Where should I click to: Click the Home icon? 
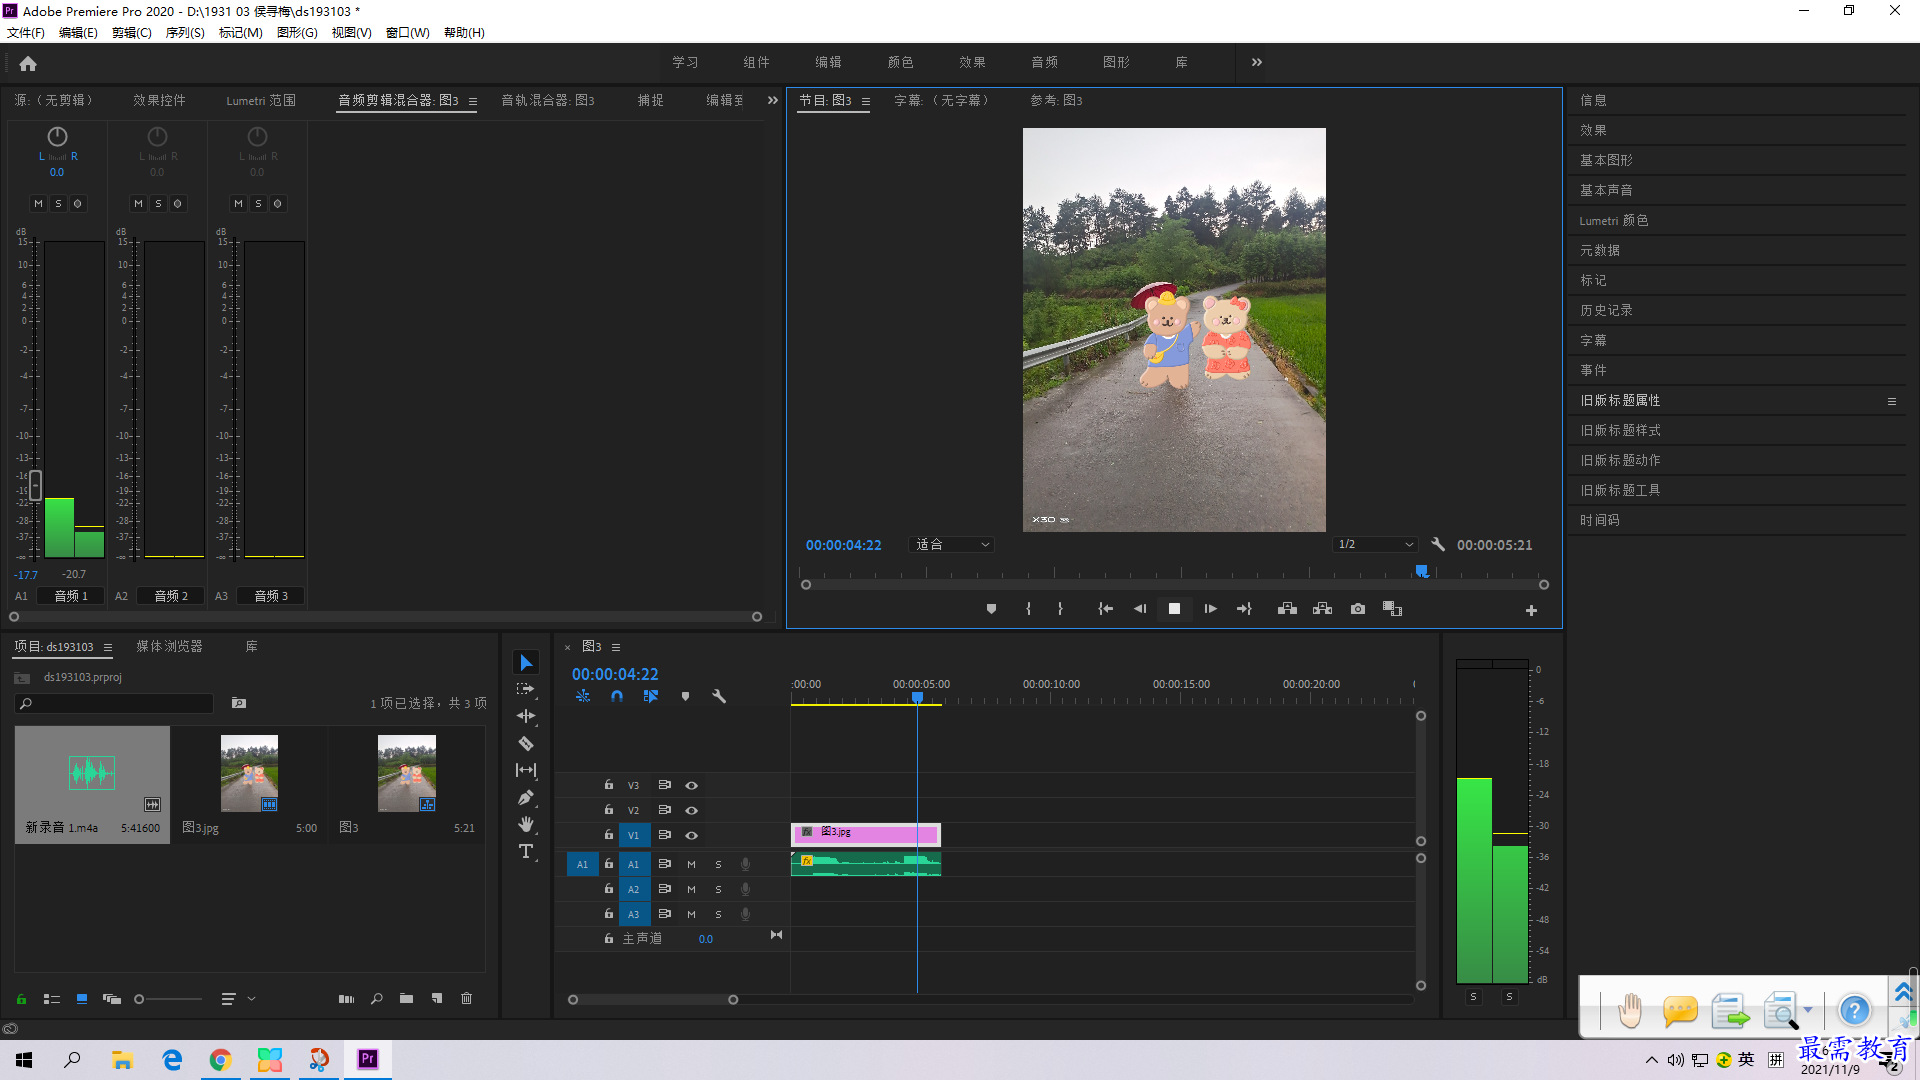pyautogui.click(x=28, y=64)
